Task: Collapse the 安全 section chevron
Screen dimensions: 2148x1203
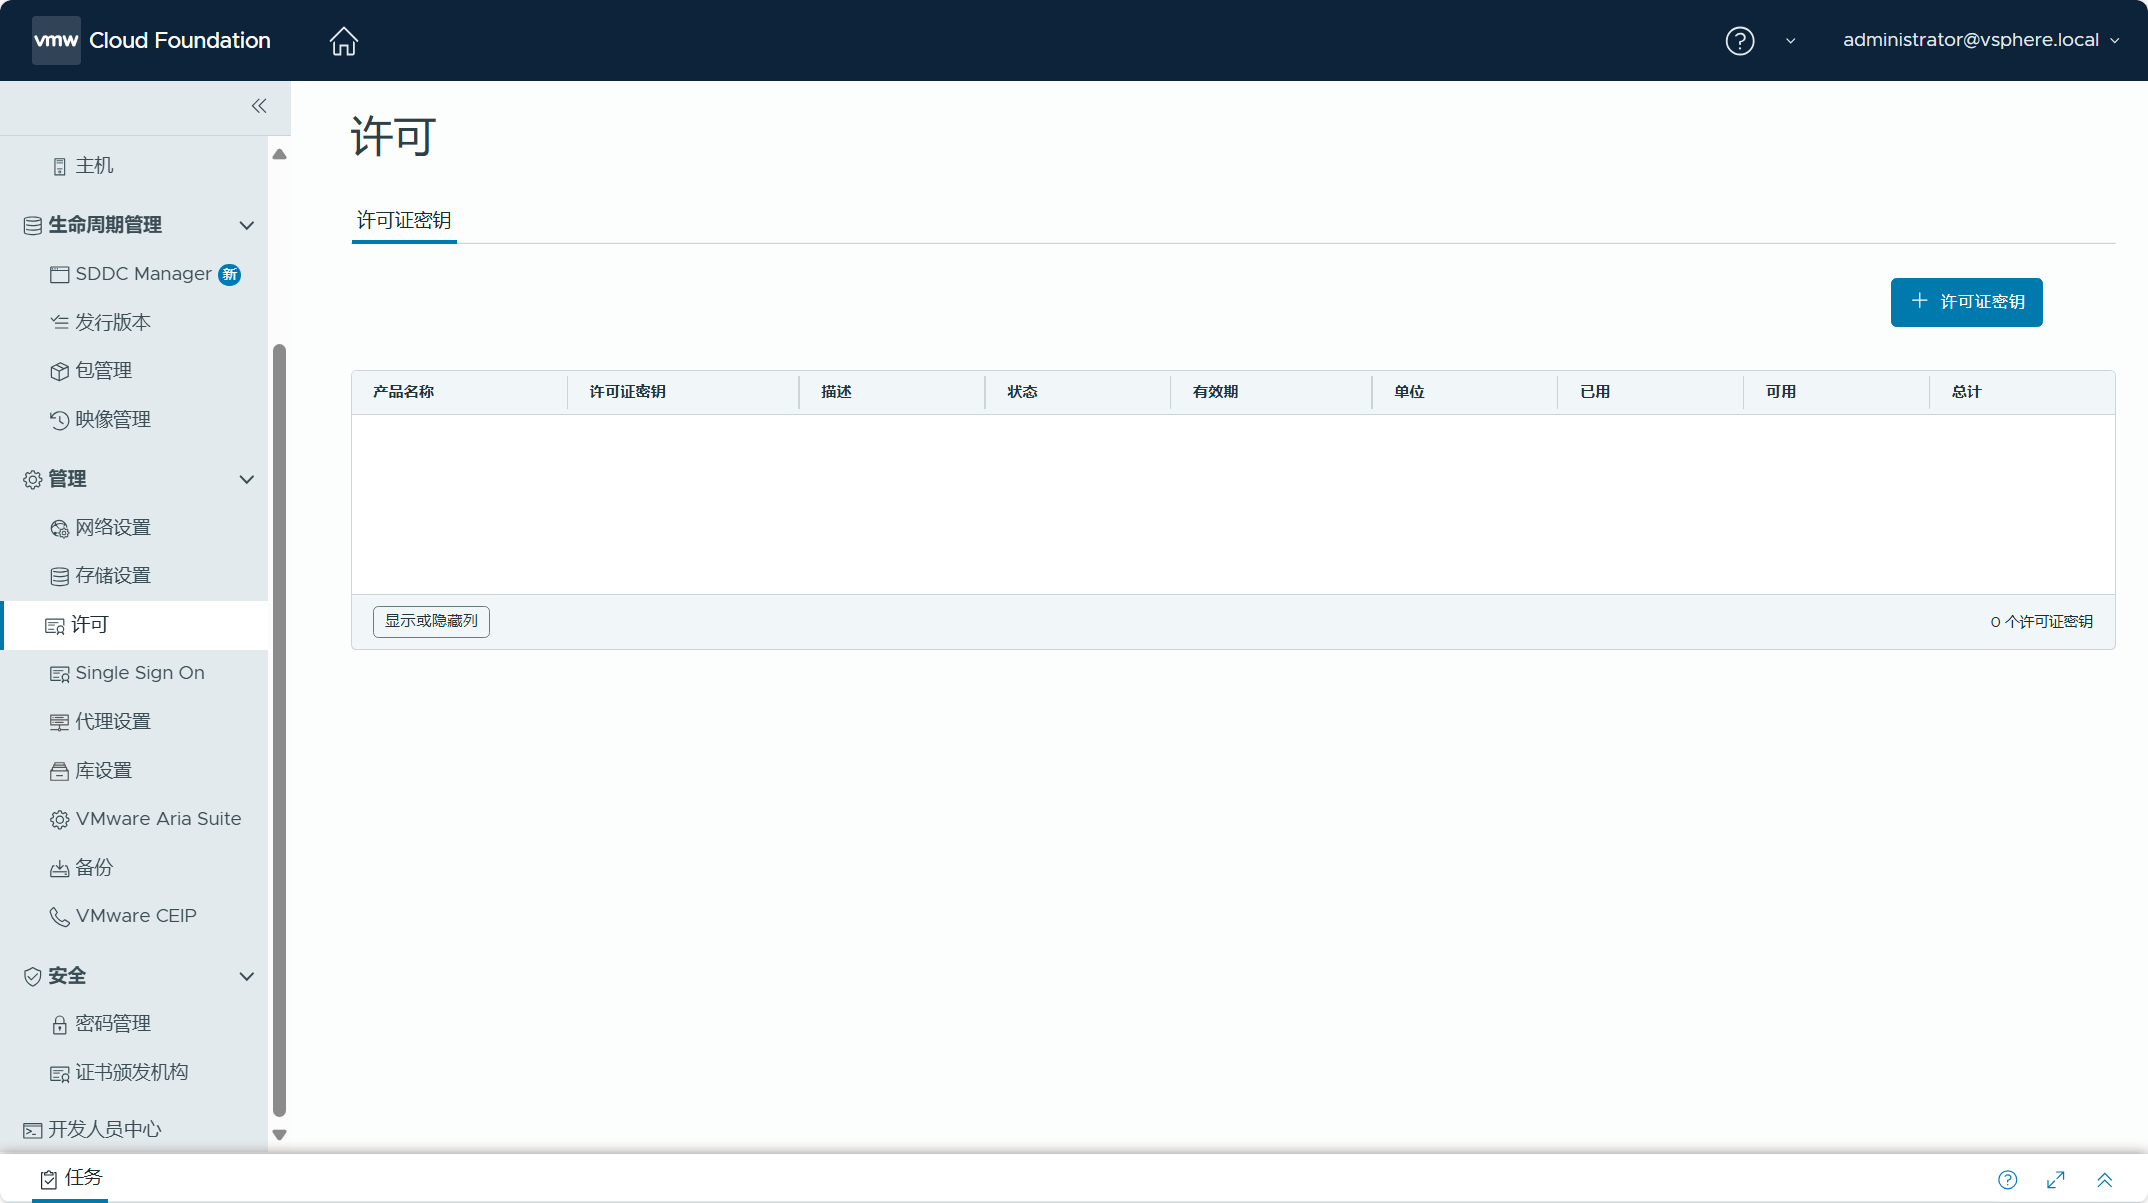Action: (x=246, y=977)
